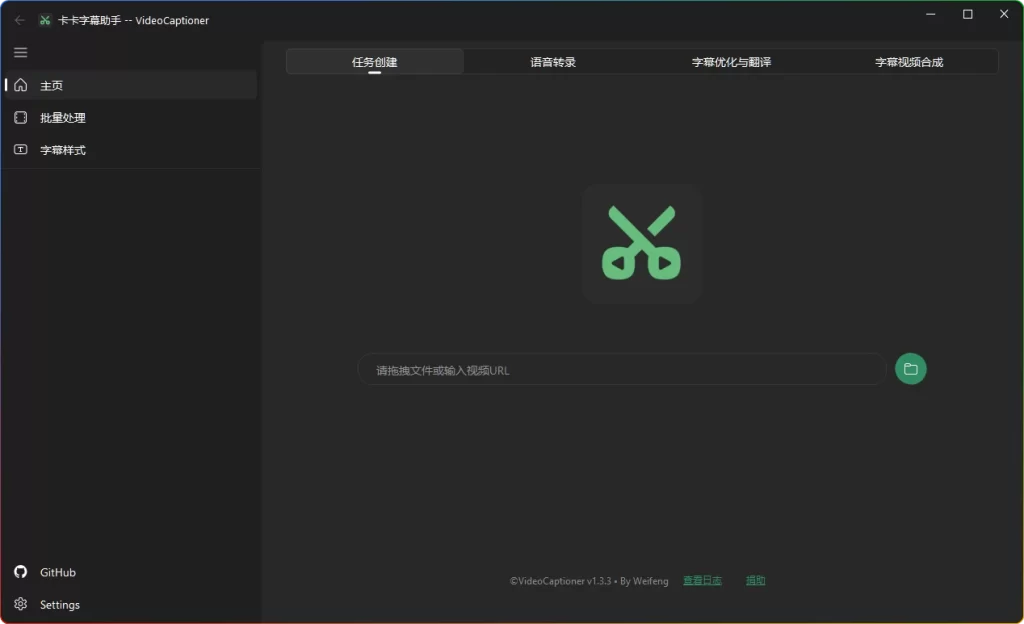The height and width of the screenshot is (624, 1024).
Task: Click the back arrow in the title bar
Action: (20, 19)
